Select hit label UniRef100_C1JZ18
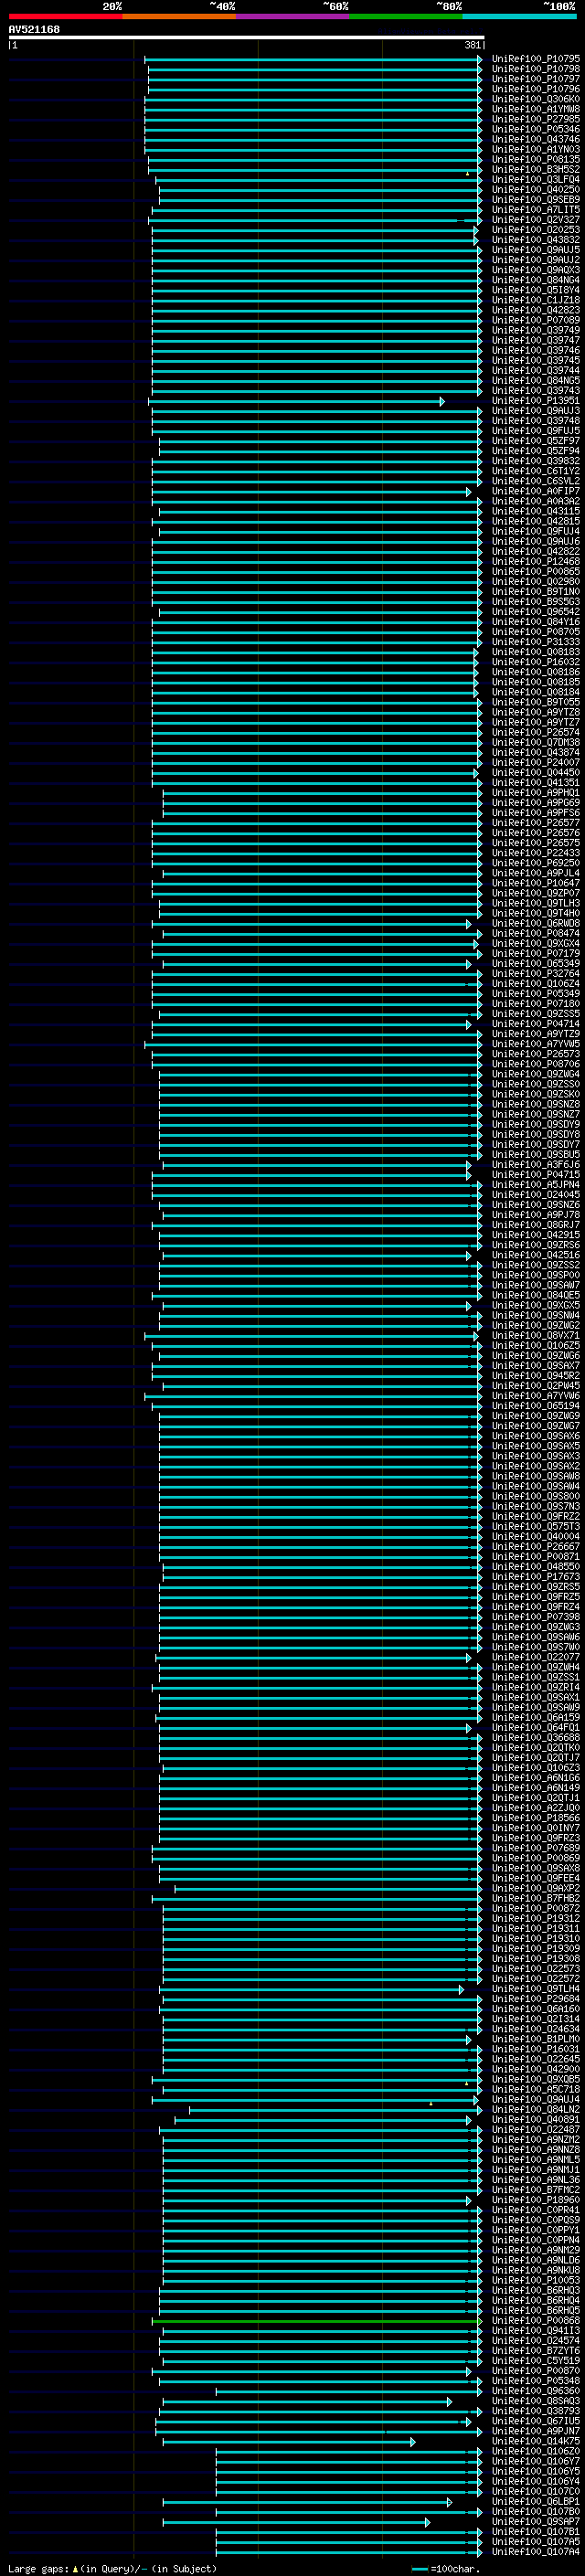 click(535, 300)
